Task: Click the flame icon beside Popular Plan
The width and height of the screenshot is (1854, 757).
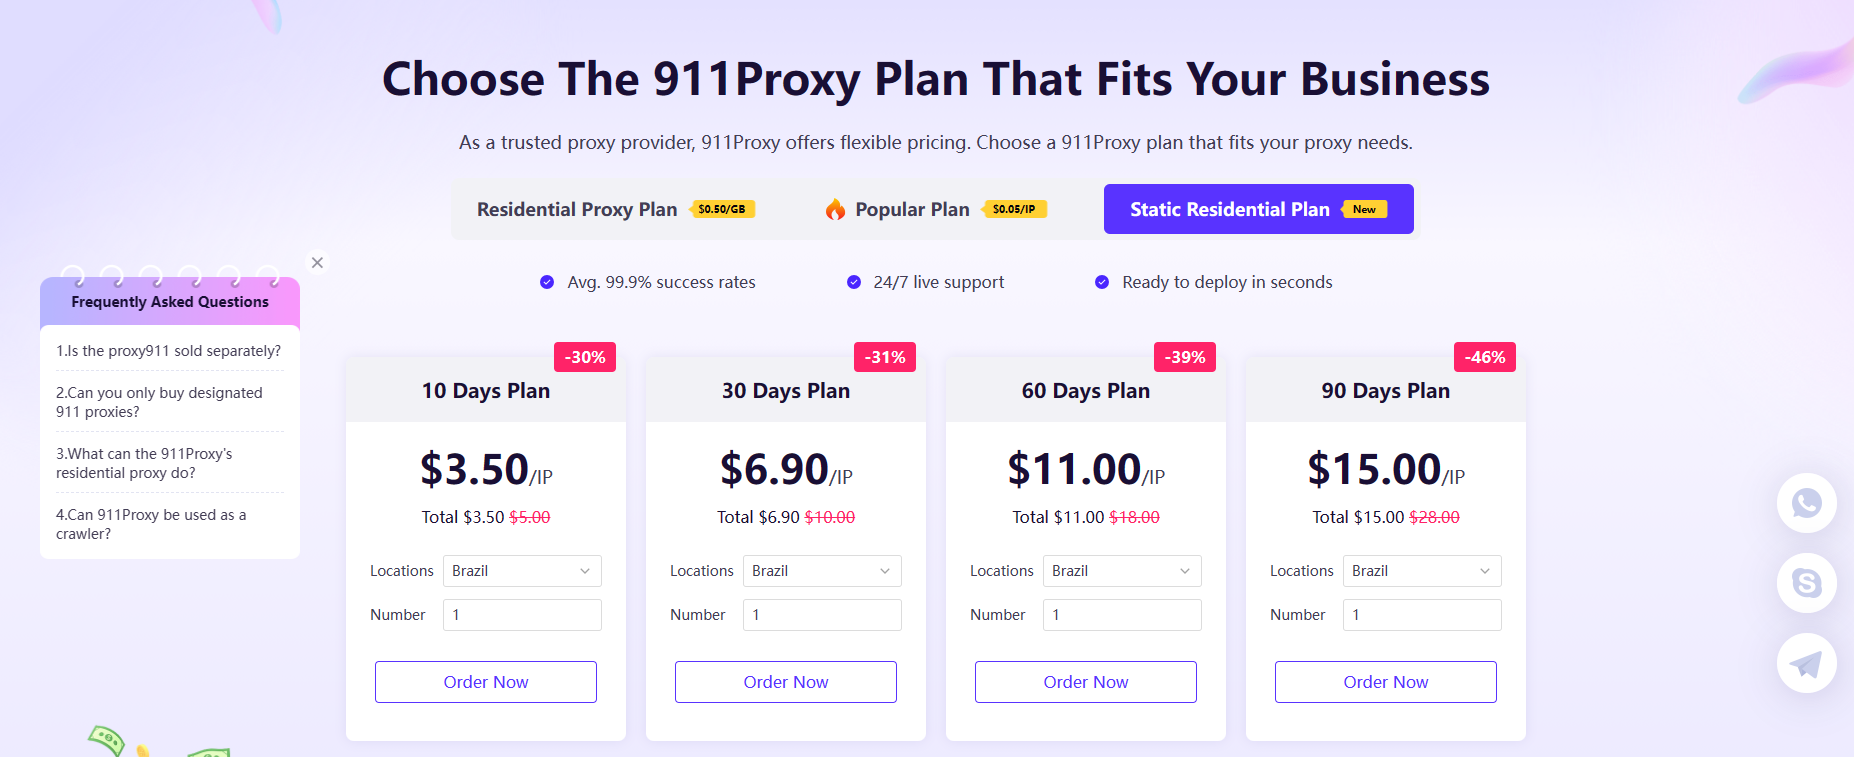Action: 835,210
